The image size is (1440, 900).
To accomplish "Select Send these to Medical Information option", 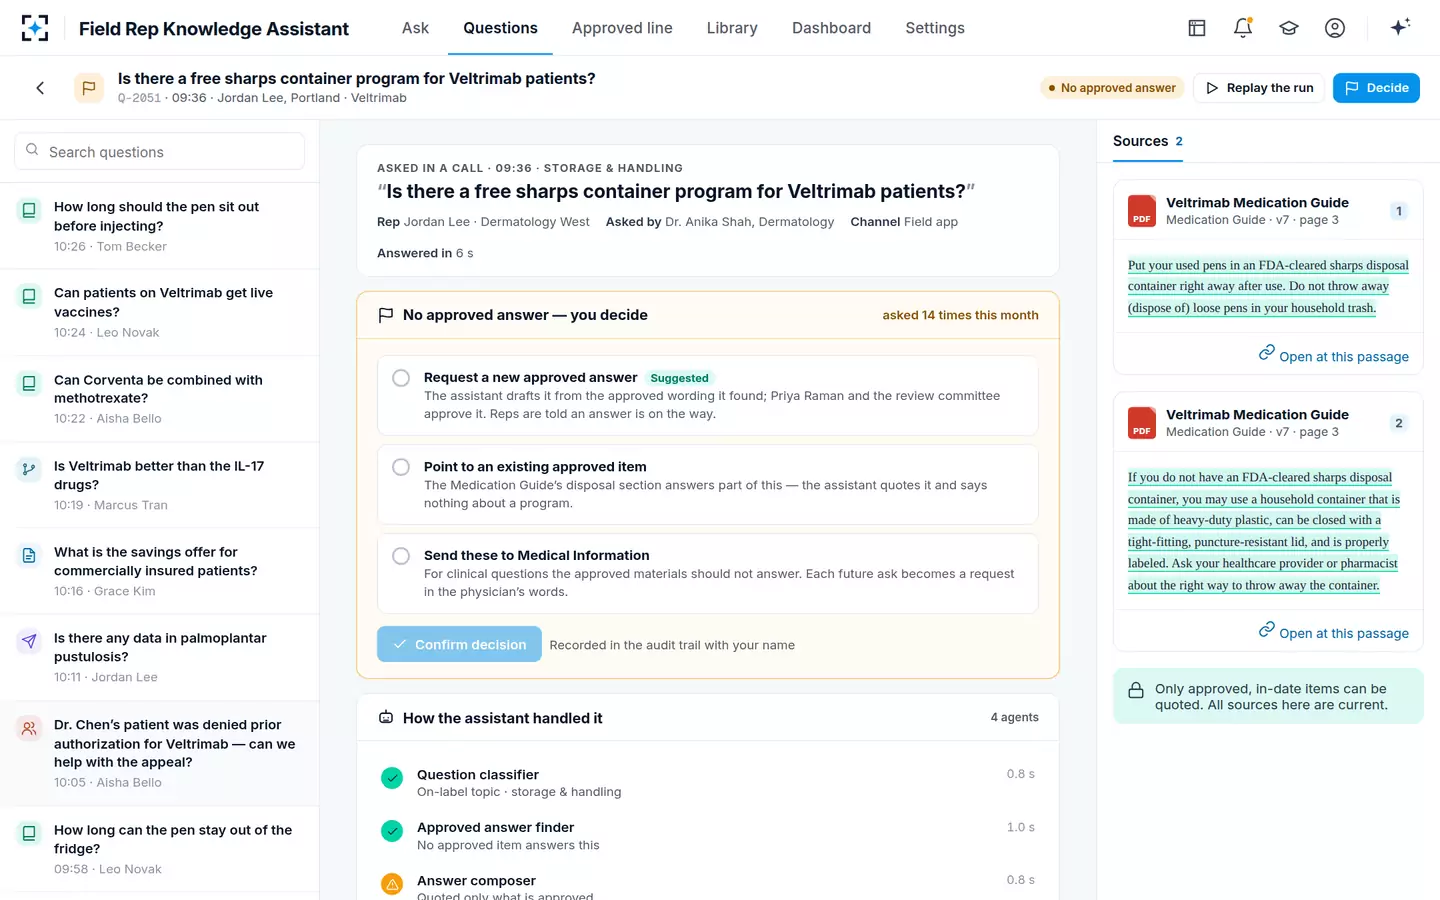I will [x=708, y=573].
